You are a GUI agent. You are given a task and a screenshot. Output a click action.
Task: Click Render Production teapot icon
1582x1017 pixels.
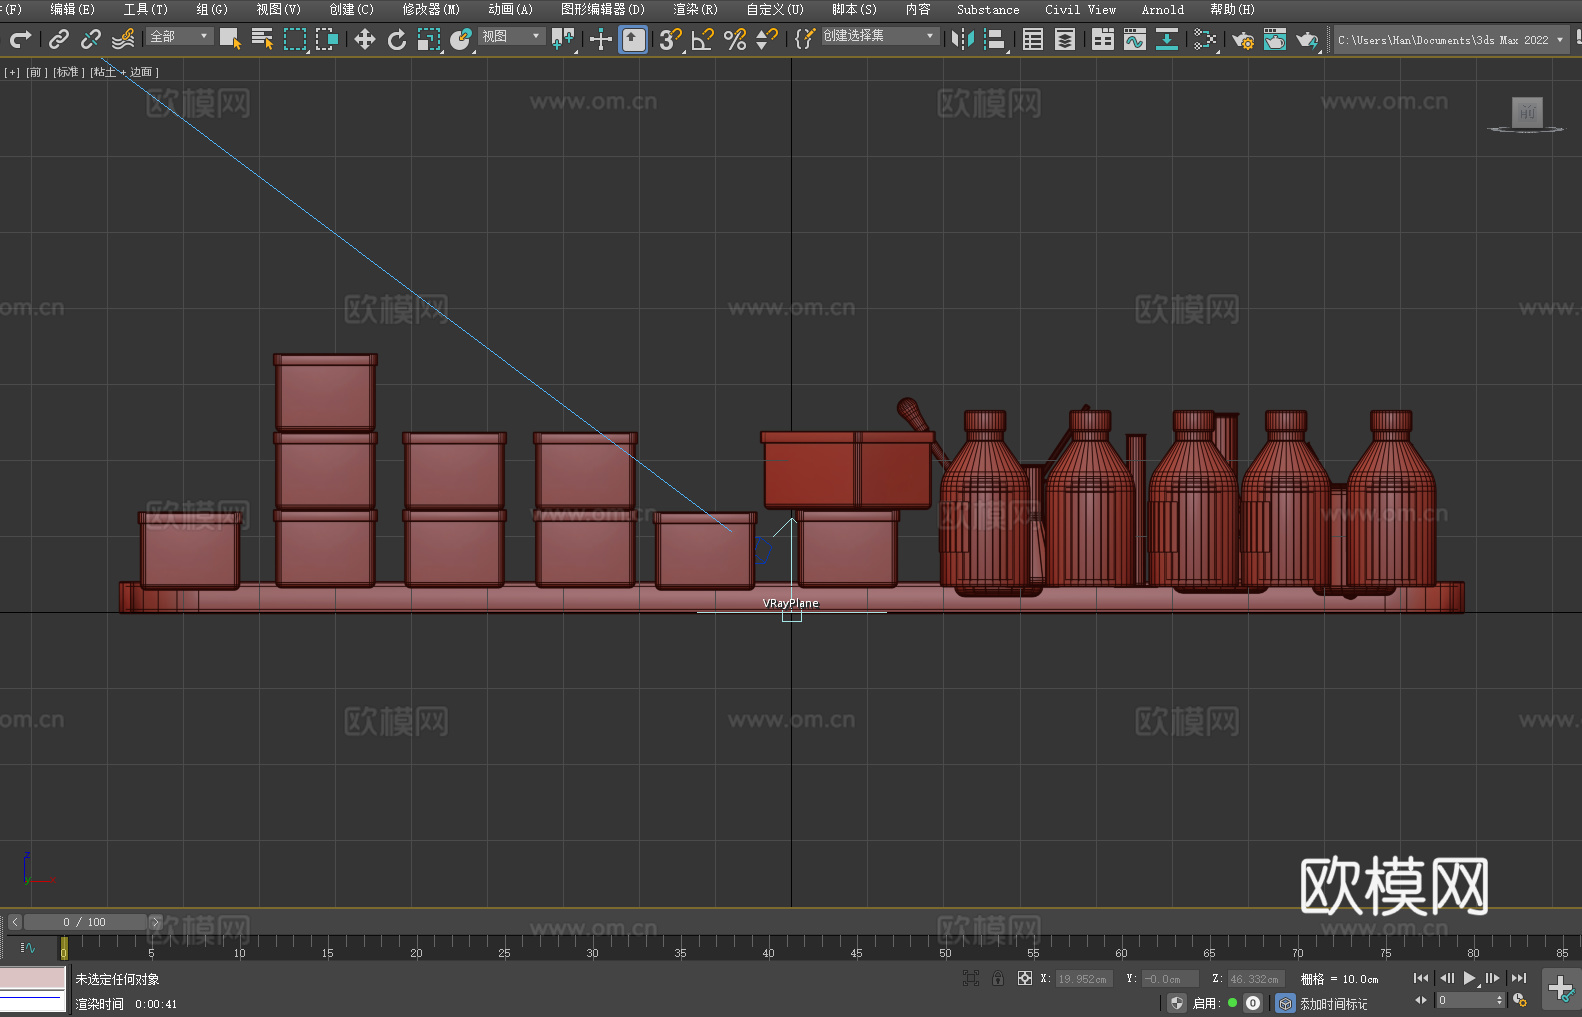coord(1307,39)
